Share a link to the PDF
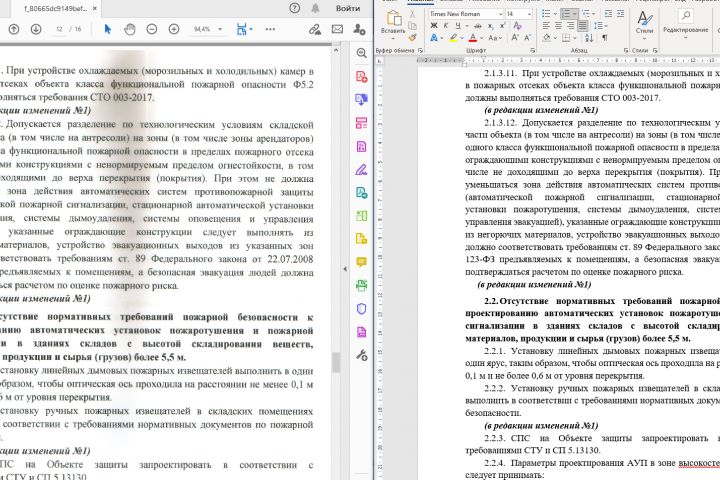 tap(315, 29)
